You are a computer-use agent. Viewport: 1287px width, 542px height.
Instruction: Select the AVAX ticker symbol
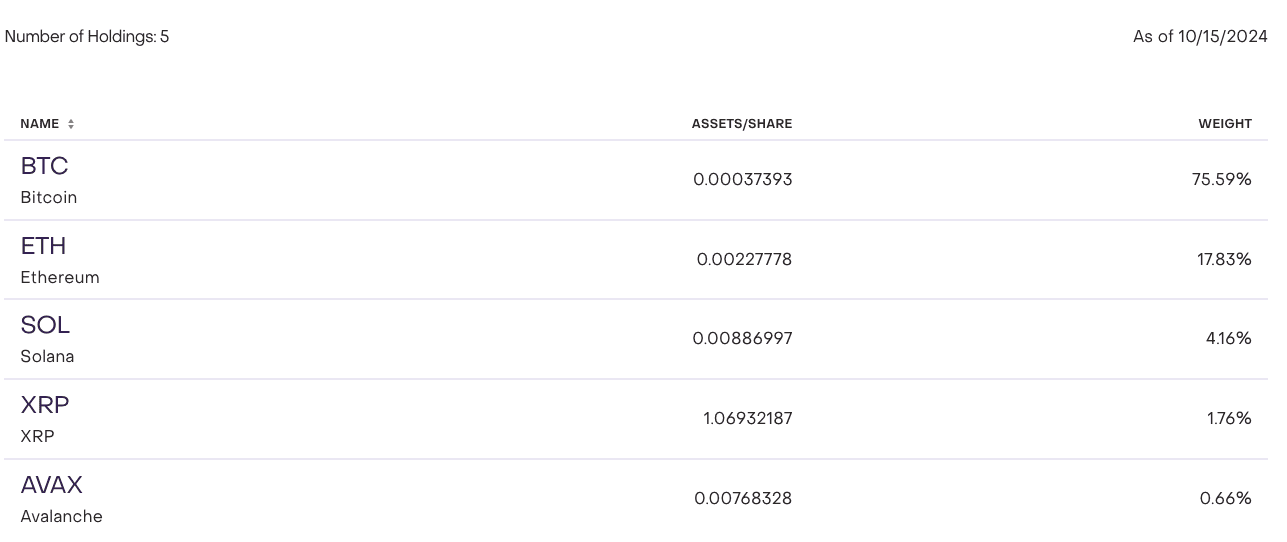point(51,485)
